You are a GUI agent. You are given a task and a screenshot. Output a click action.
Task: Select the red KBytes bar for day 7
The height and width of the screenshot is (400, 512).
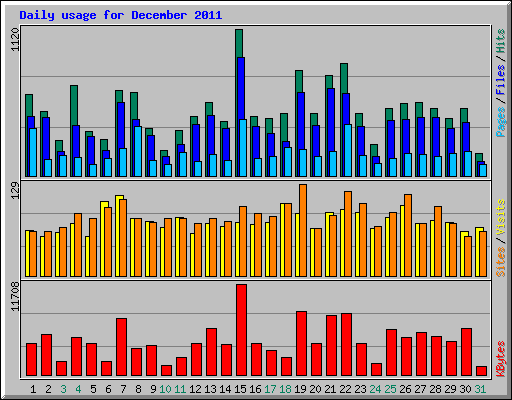click(x=122, y=347)
